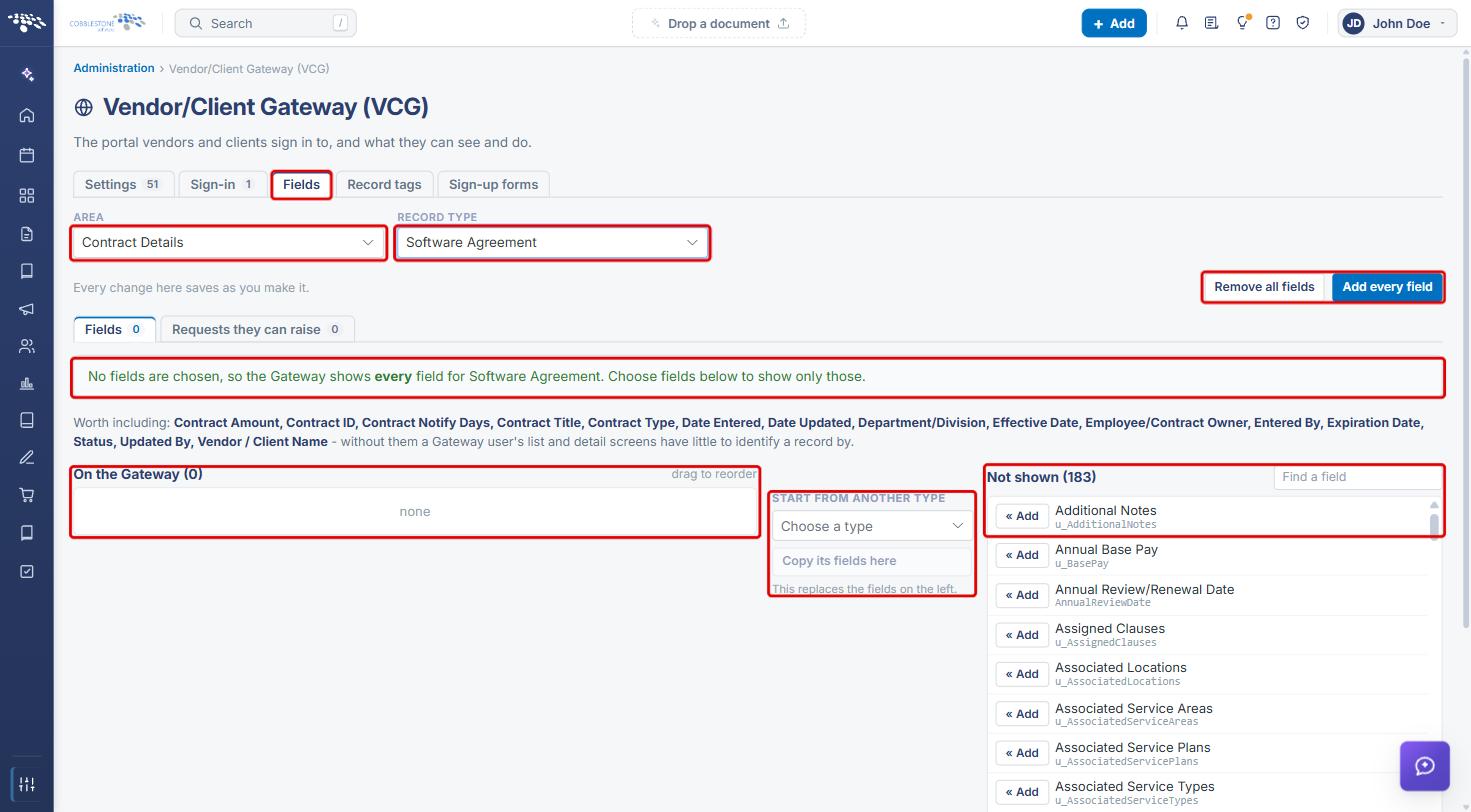Screen dimensions: 1471x812
Task: Open the Choose a type dropdown
Action: 872,526
